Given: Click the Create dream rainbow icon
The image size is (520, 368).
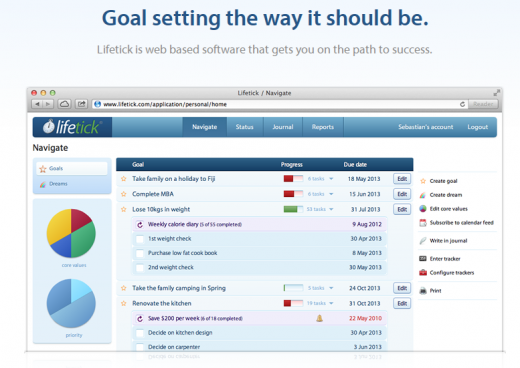Looking at the screenshot, I should pyautogui.click(x=423, y=195).
